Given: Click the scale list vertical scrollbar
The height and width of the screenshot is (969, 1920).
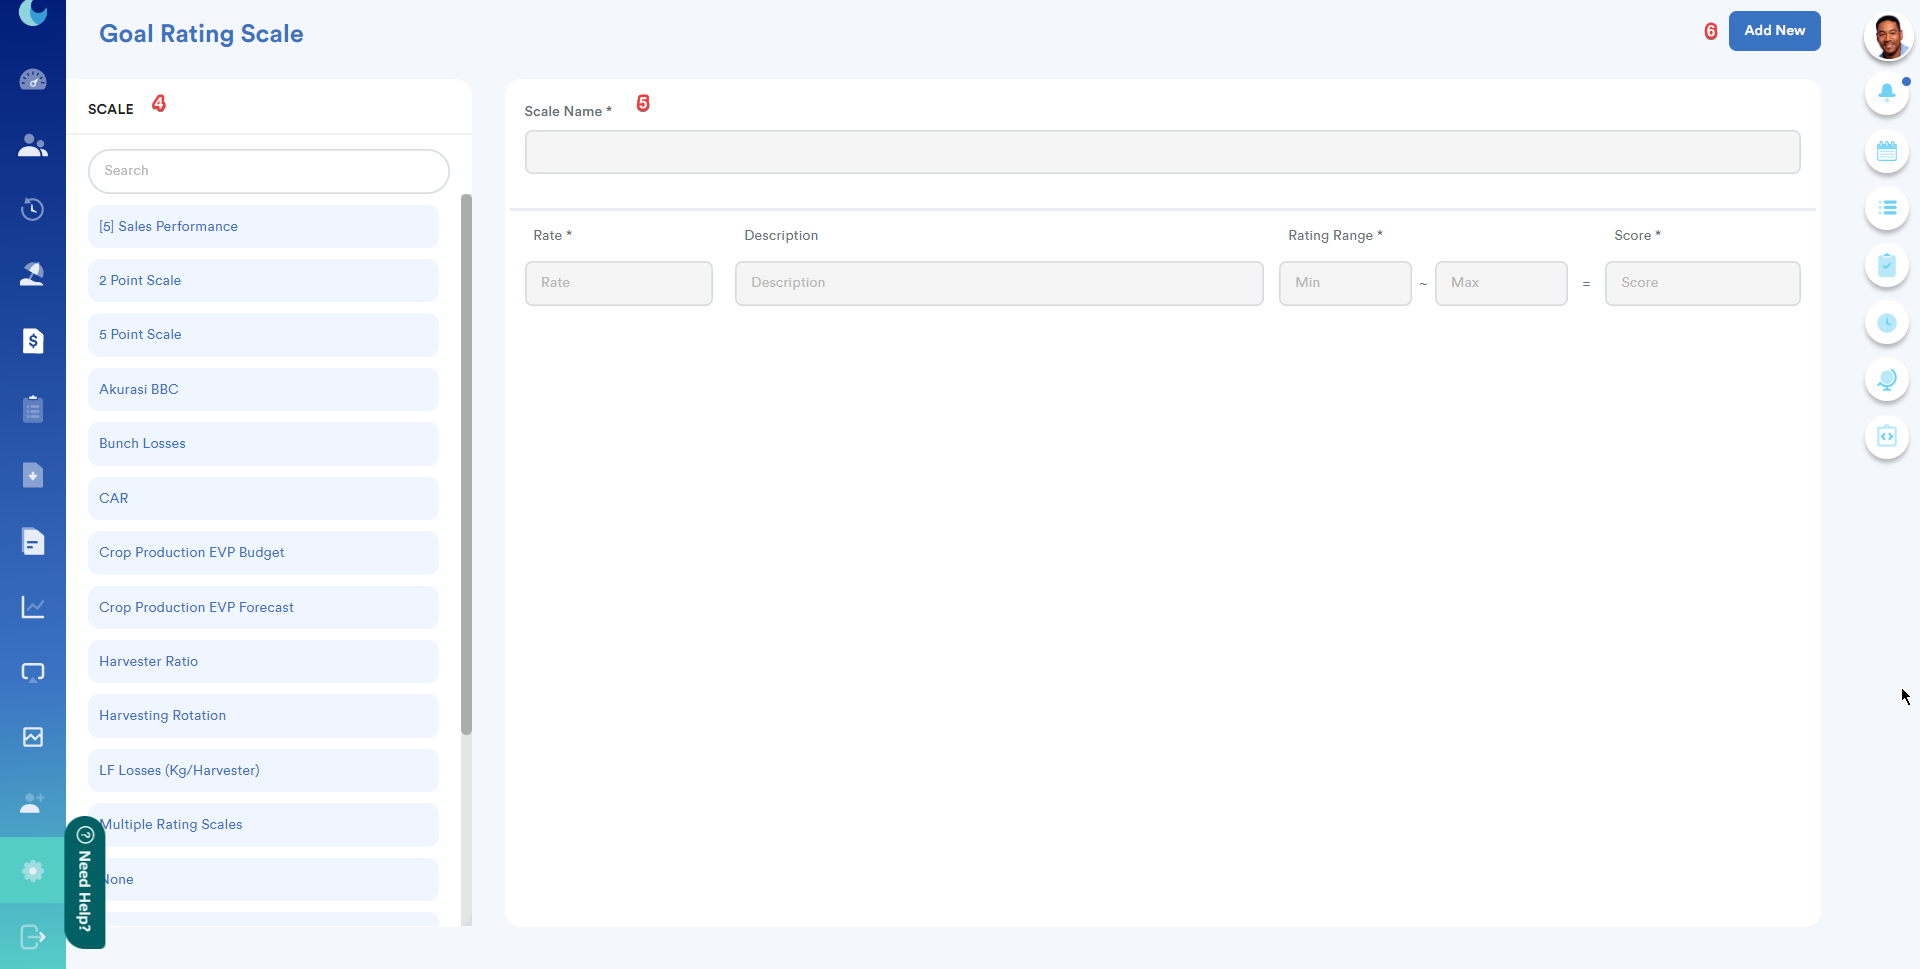Looking at the screenshot, I should click(x=466, y=465).
